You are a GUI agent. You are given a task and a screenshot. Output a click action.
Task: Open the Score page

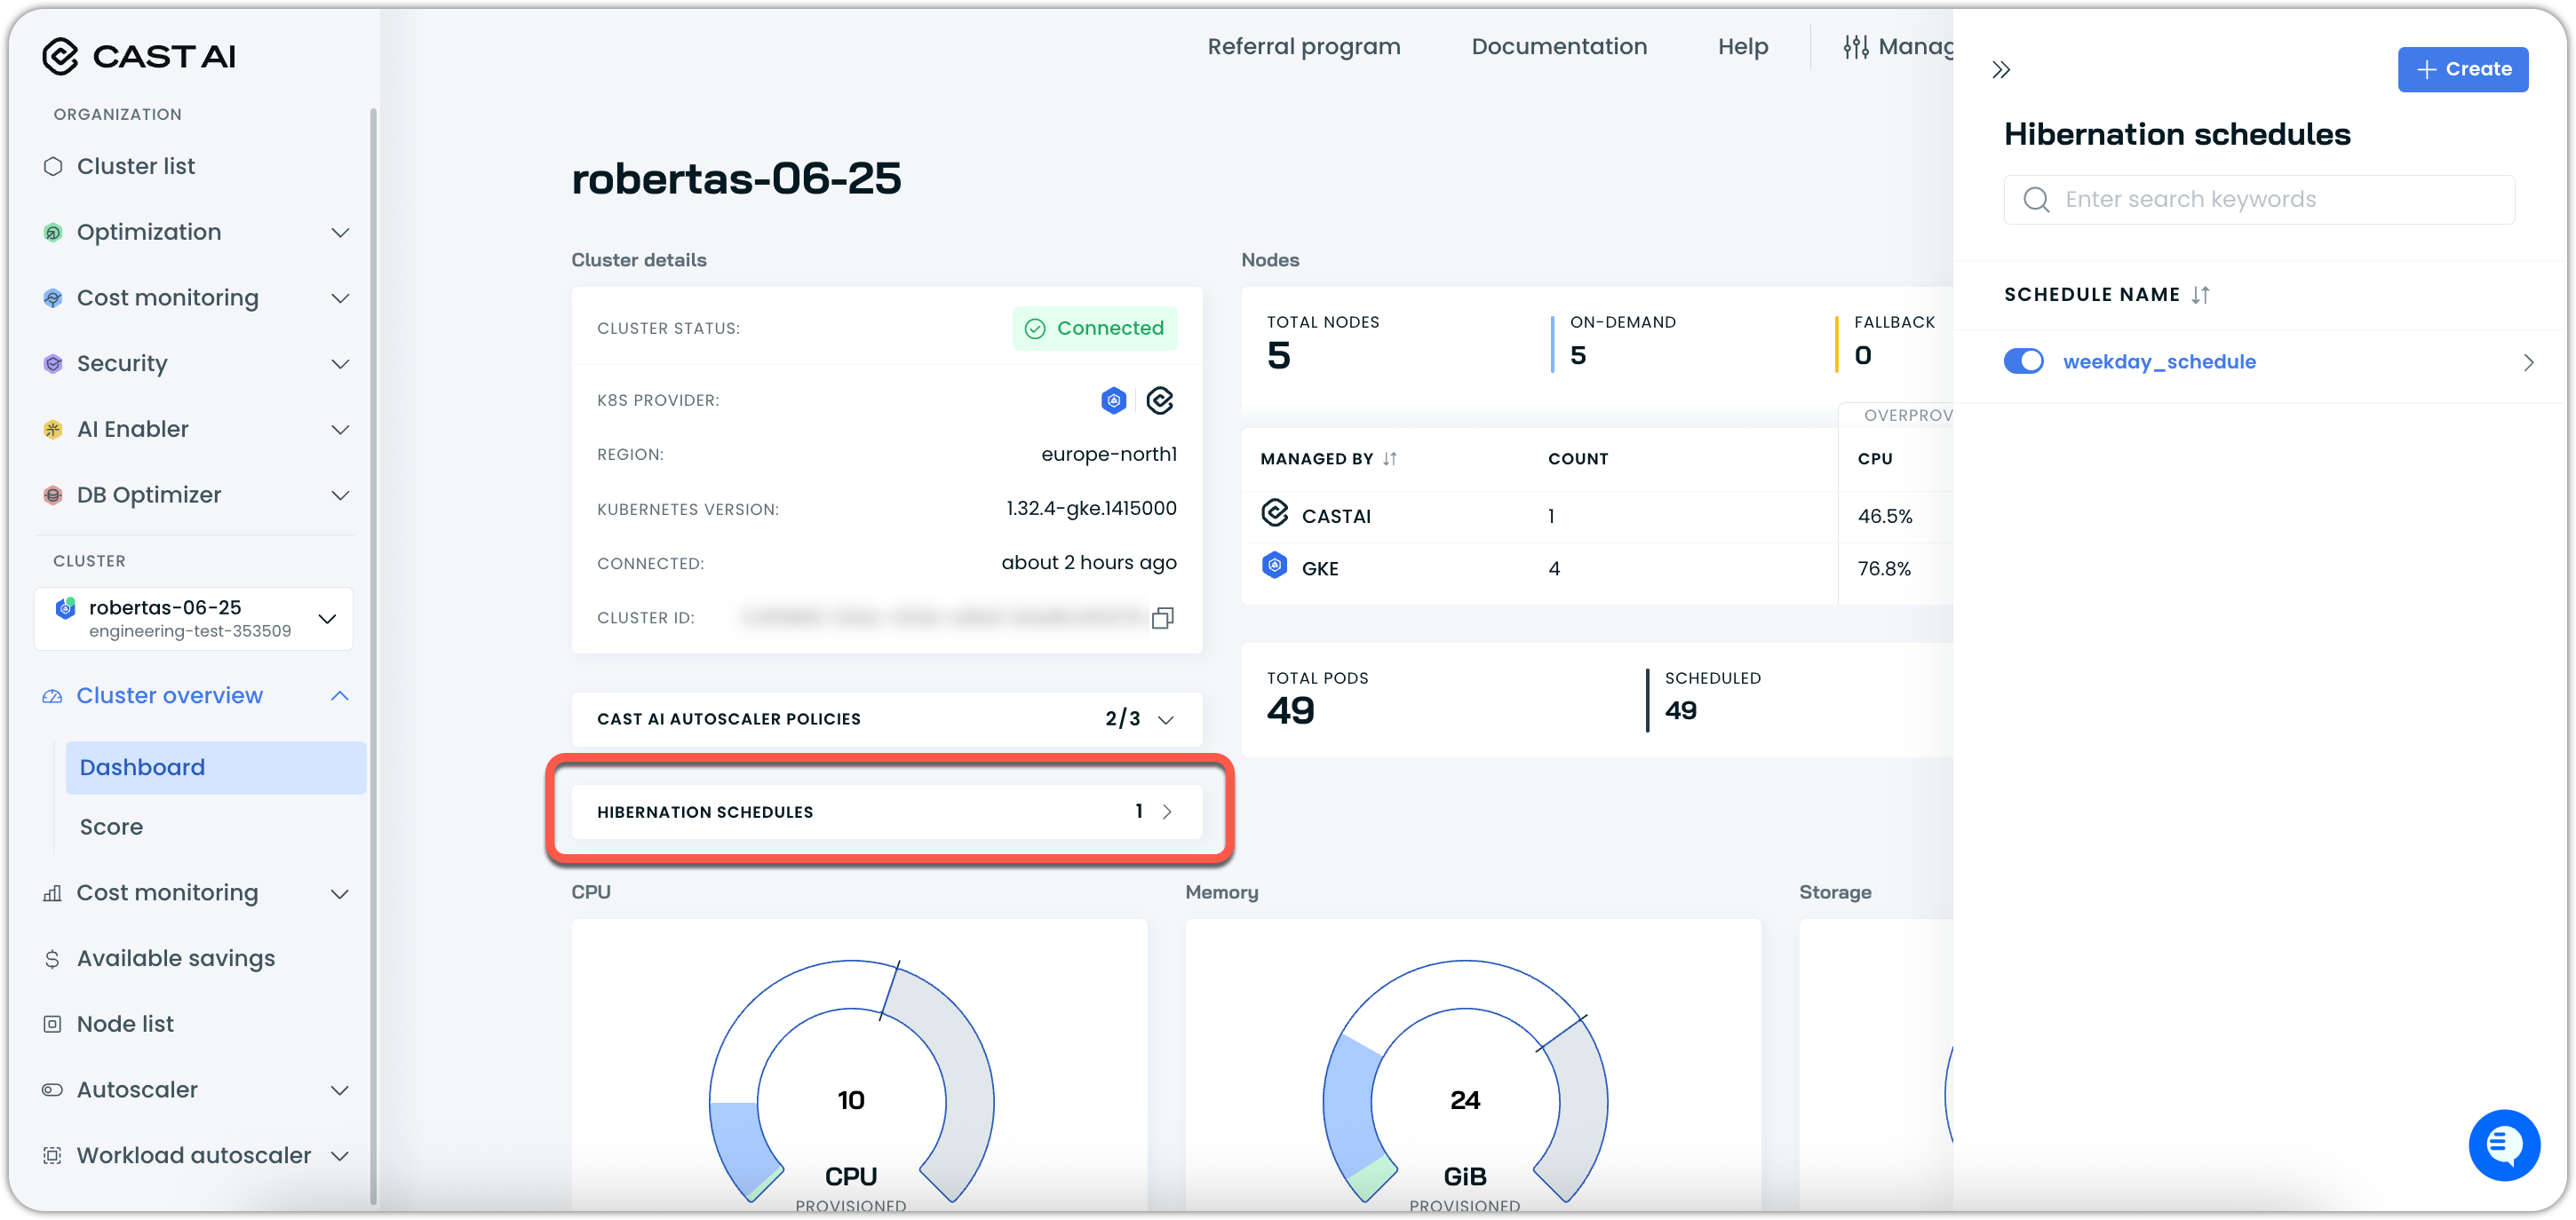click(111, 827)
